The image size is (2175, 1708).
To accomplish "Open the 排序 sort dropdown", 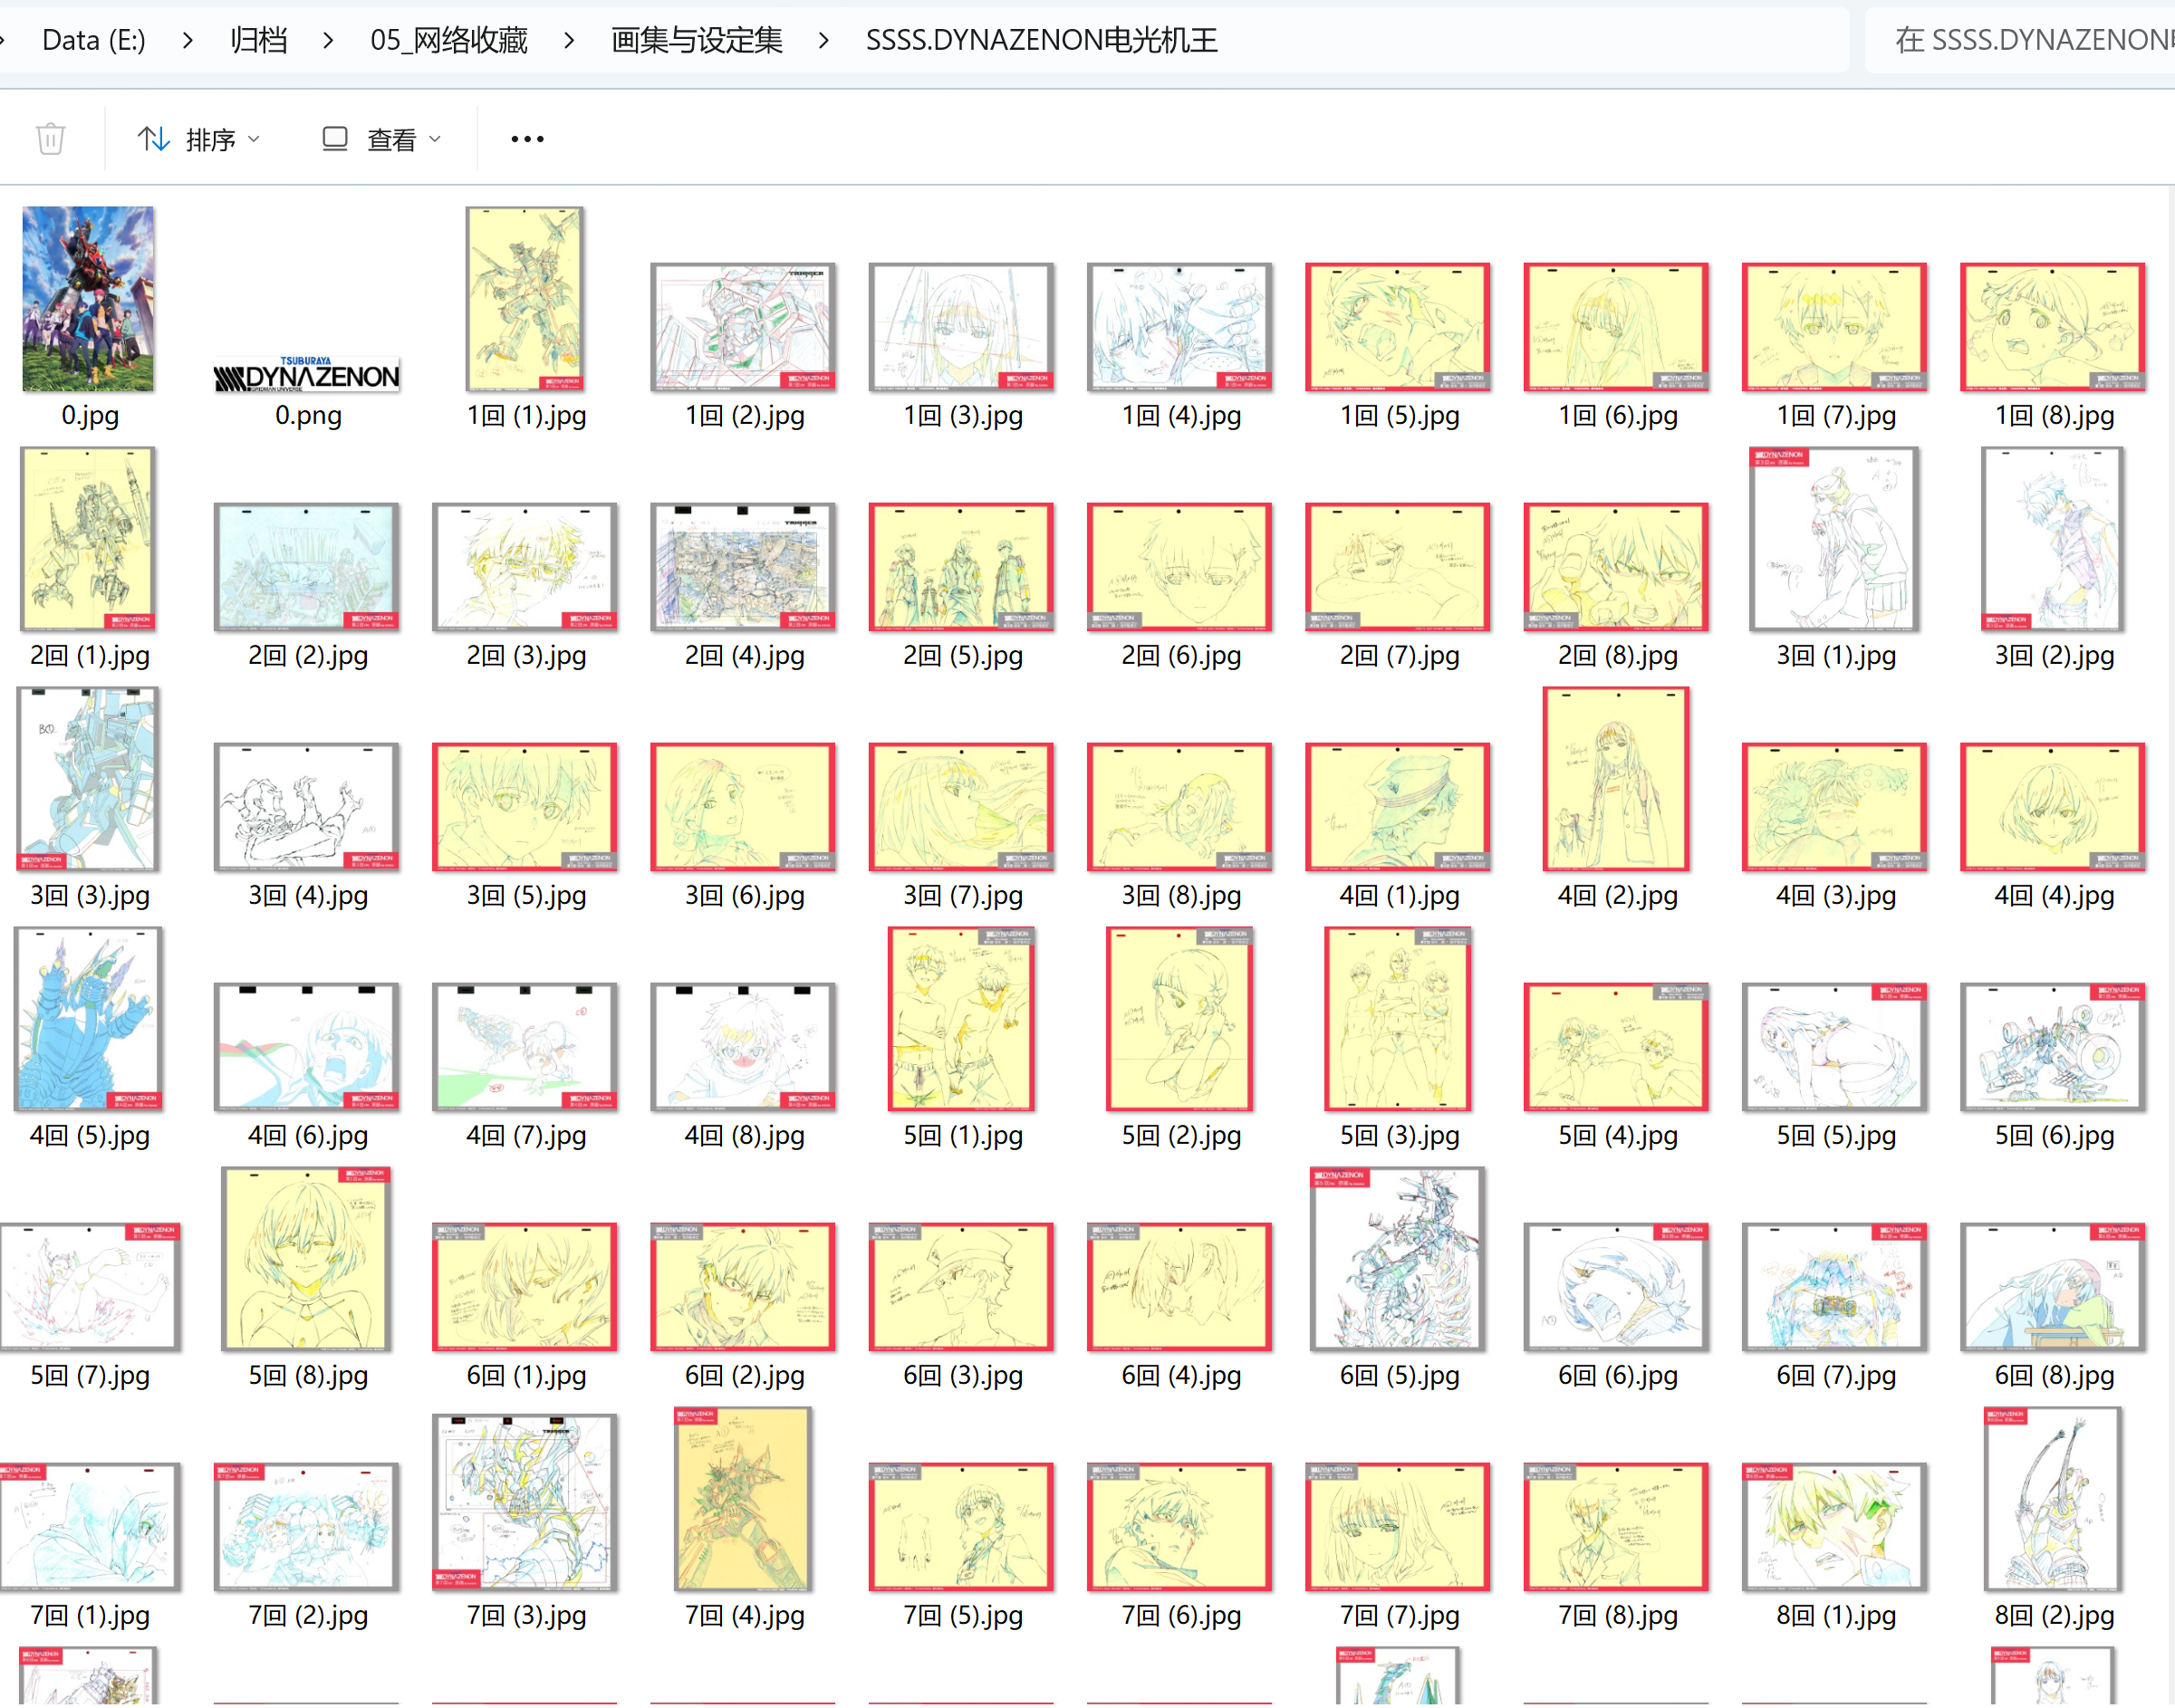I will coord(199,139).
